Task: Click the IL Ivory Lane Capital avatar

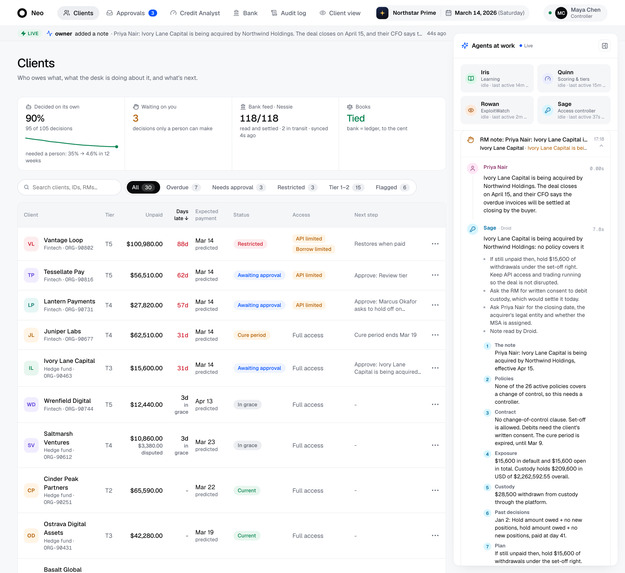Action: (31, 368)
